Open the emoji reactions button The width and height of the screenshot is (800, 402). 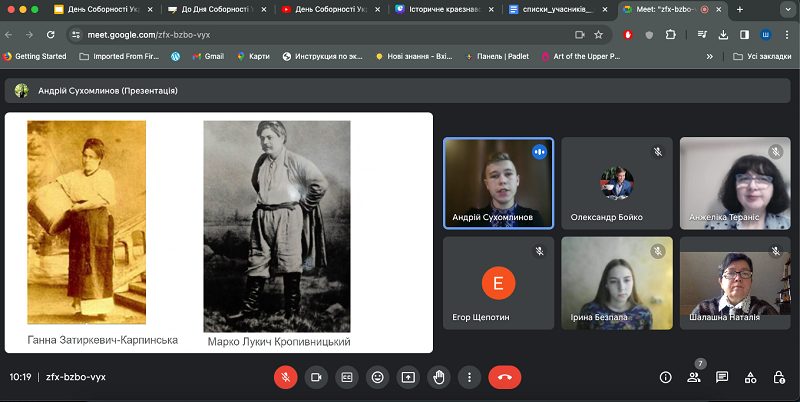(378, 378)
